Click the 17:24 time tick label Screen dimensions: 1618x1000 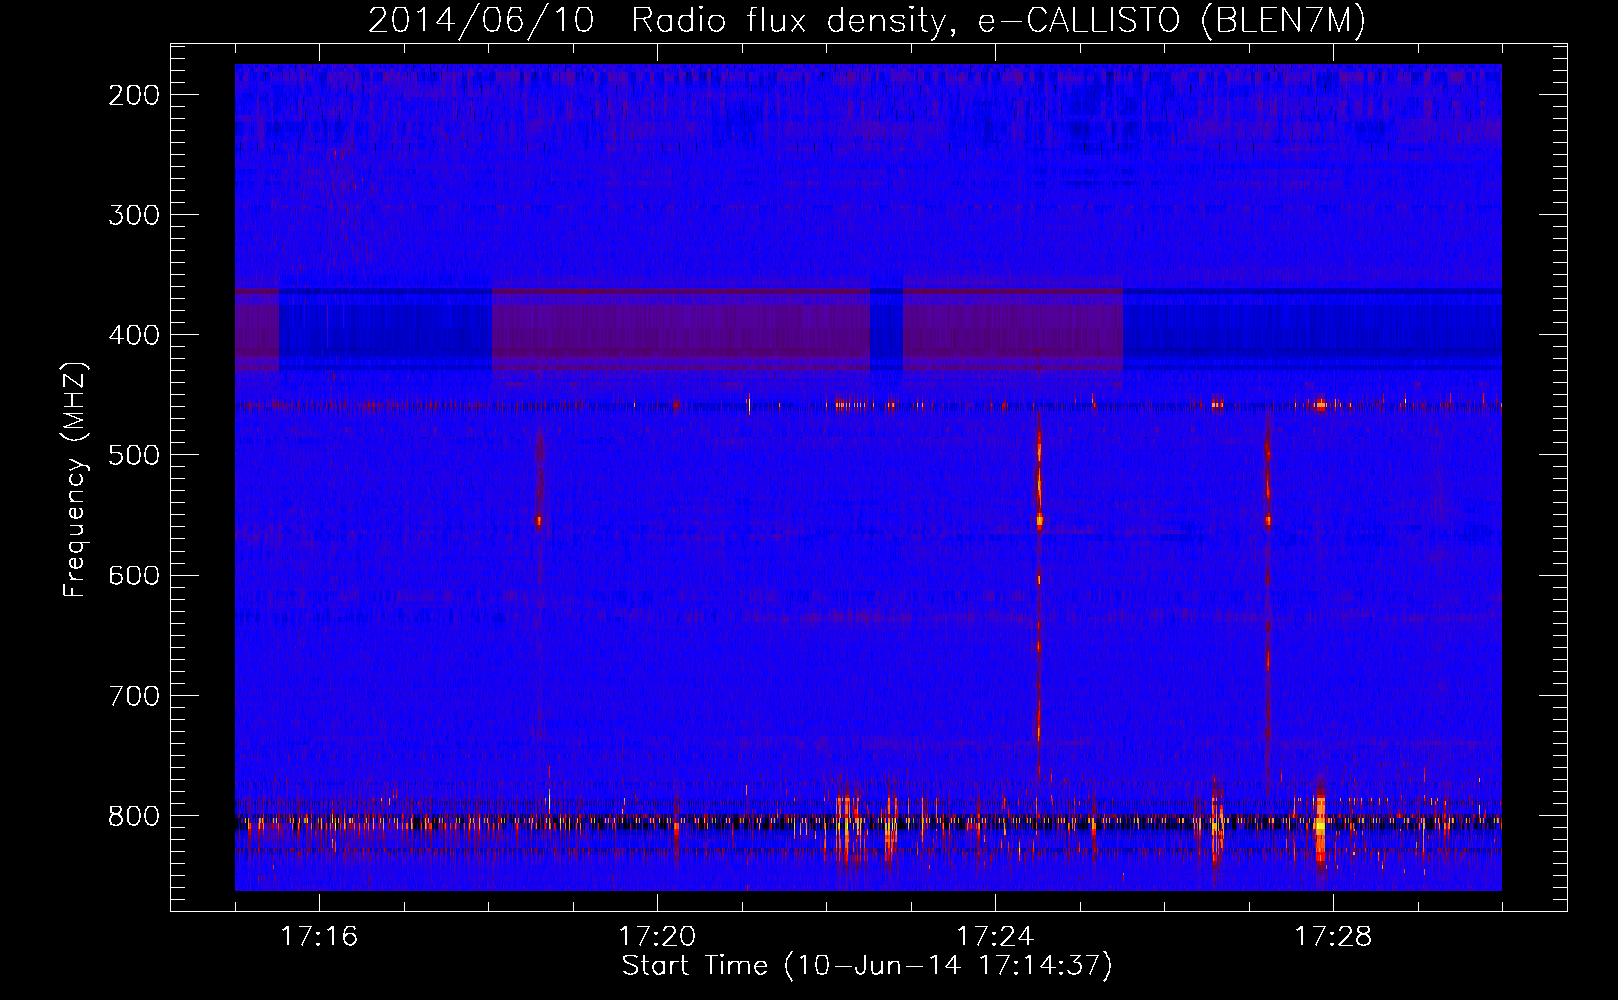[995, 936]
